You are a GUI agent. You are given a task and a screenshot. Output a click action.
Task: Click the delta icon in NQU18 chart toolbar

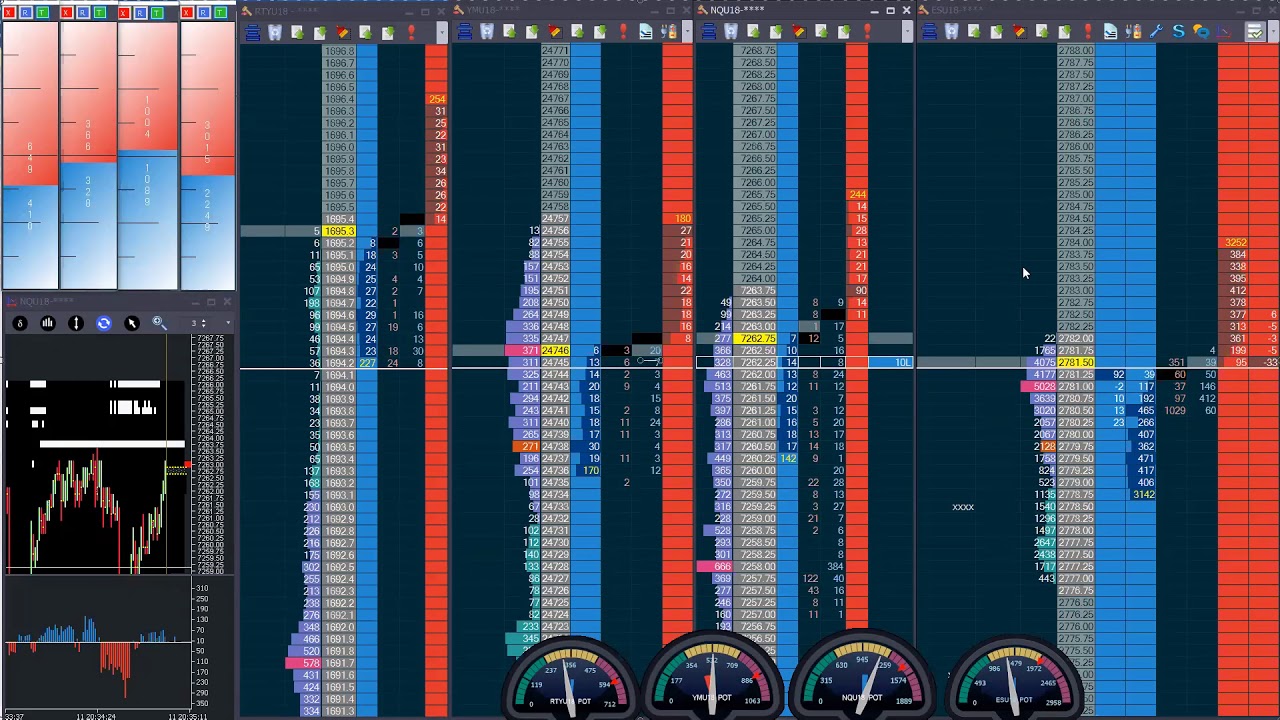tap(19, 323)
